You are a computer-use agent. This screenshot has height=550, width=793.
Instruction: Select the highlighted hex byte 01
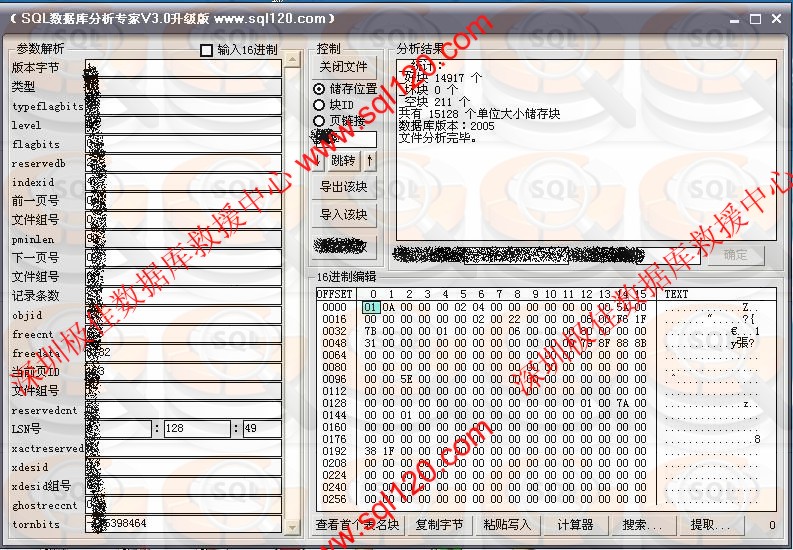click(x=370, y=307)
